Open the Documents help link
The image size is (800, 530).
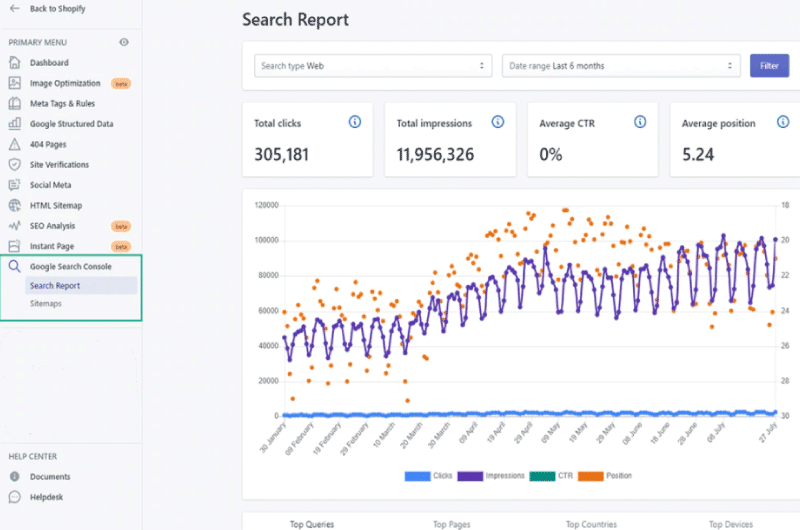50,476
